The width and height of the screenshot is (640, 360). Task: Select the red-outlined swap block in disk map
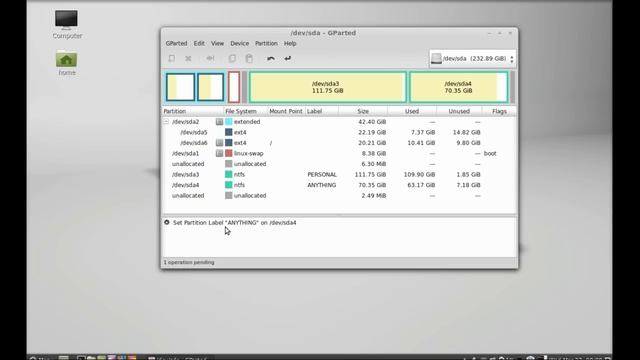[234, 87]
